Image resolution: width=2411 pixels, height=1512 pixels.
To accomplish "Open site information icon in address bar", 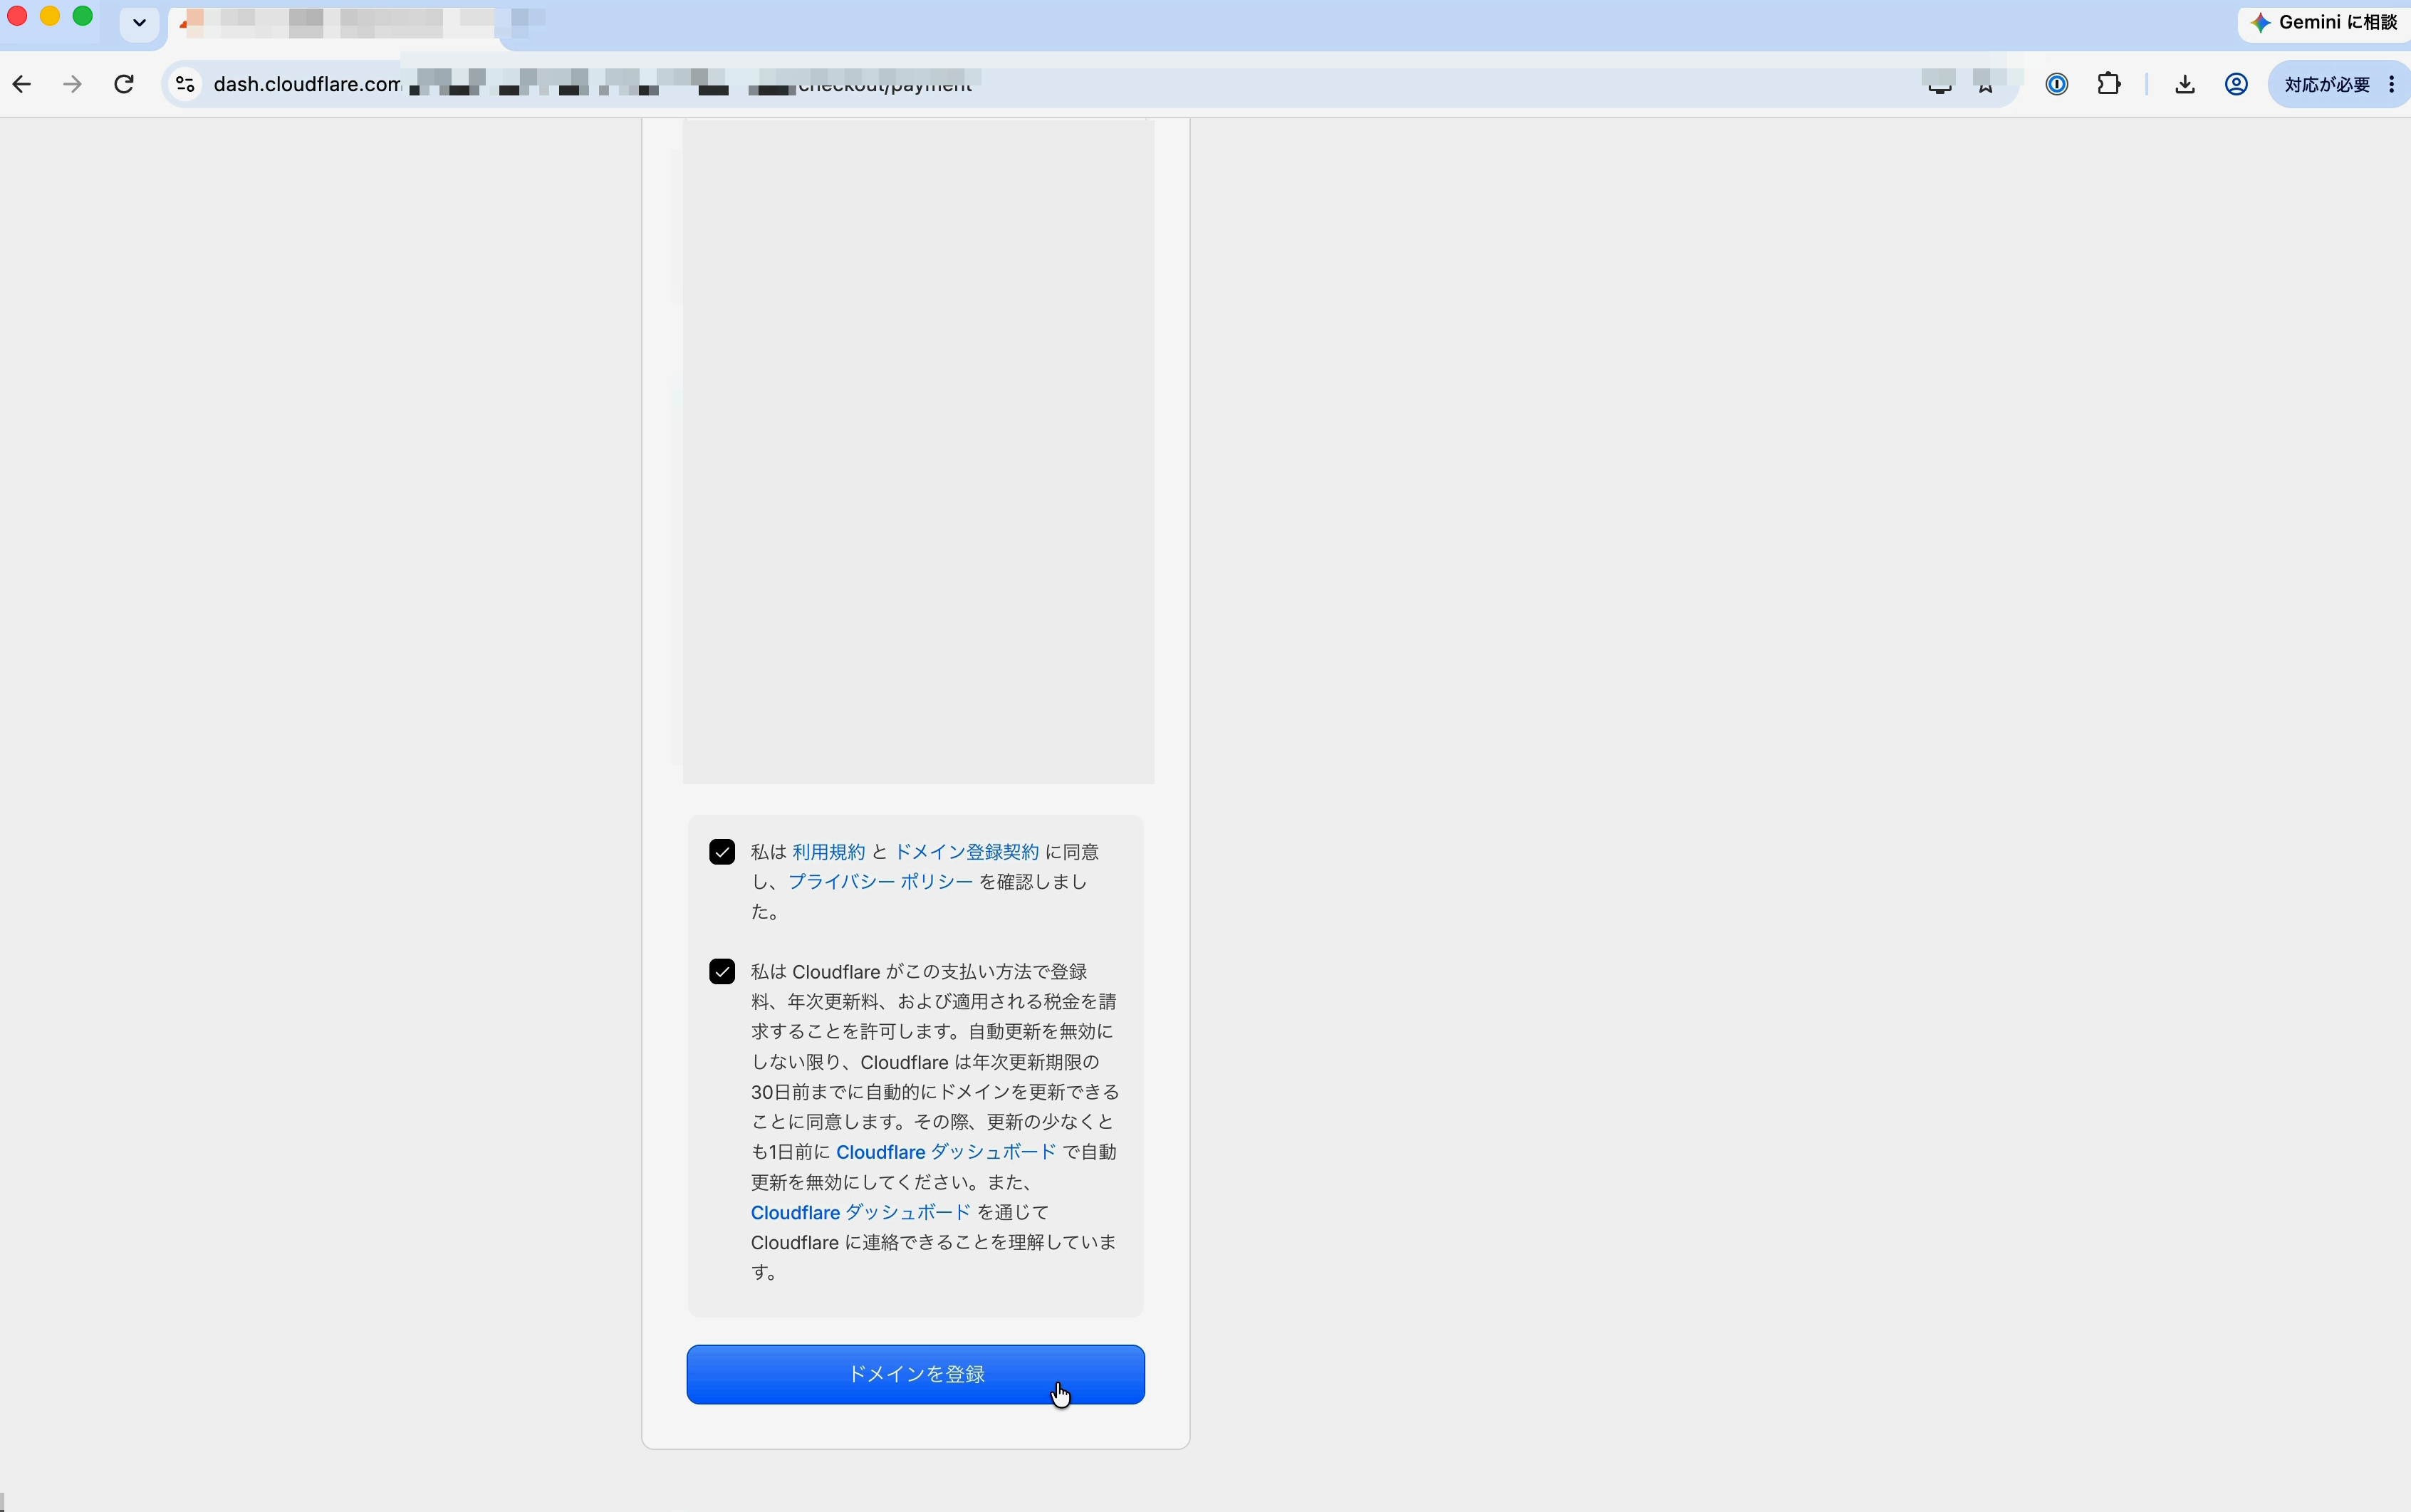I will [x=185, y=84].
